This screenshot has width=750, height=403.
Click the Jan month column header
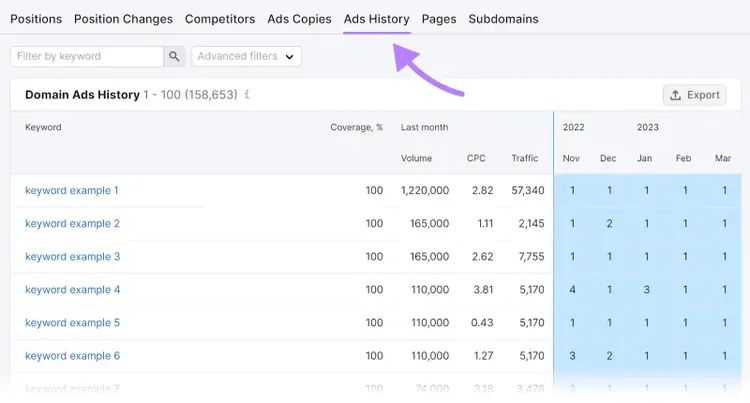(644, 158)
